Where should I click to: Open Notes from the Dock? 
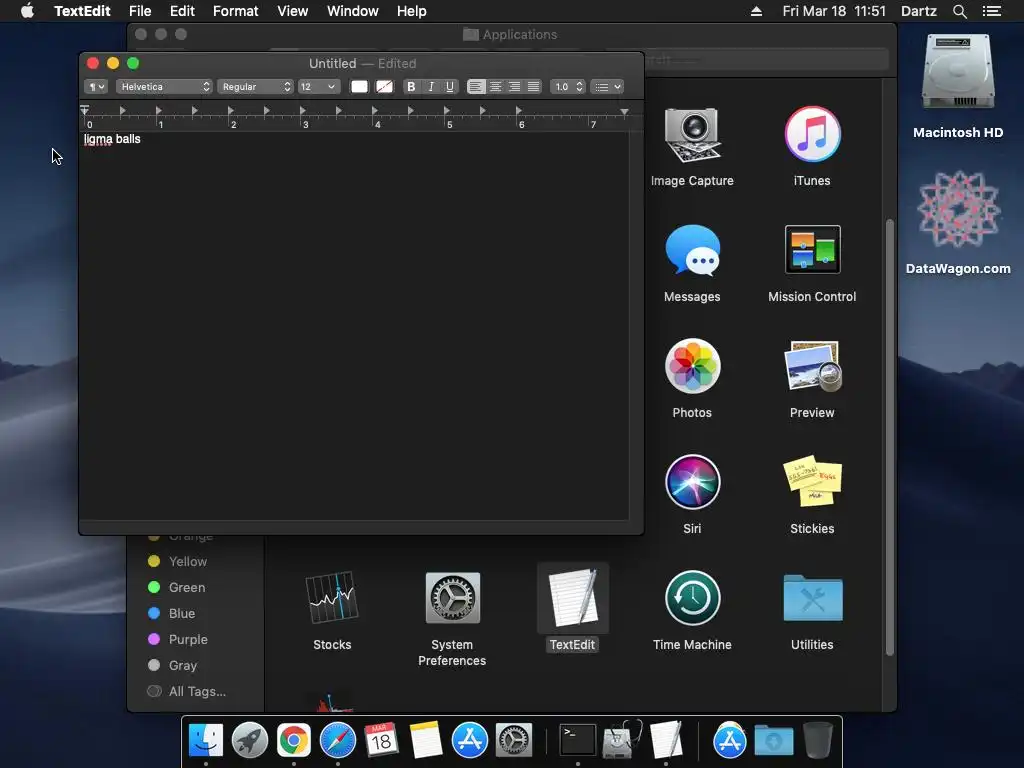pyautogui.click(x=426, y=741)
